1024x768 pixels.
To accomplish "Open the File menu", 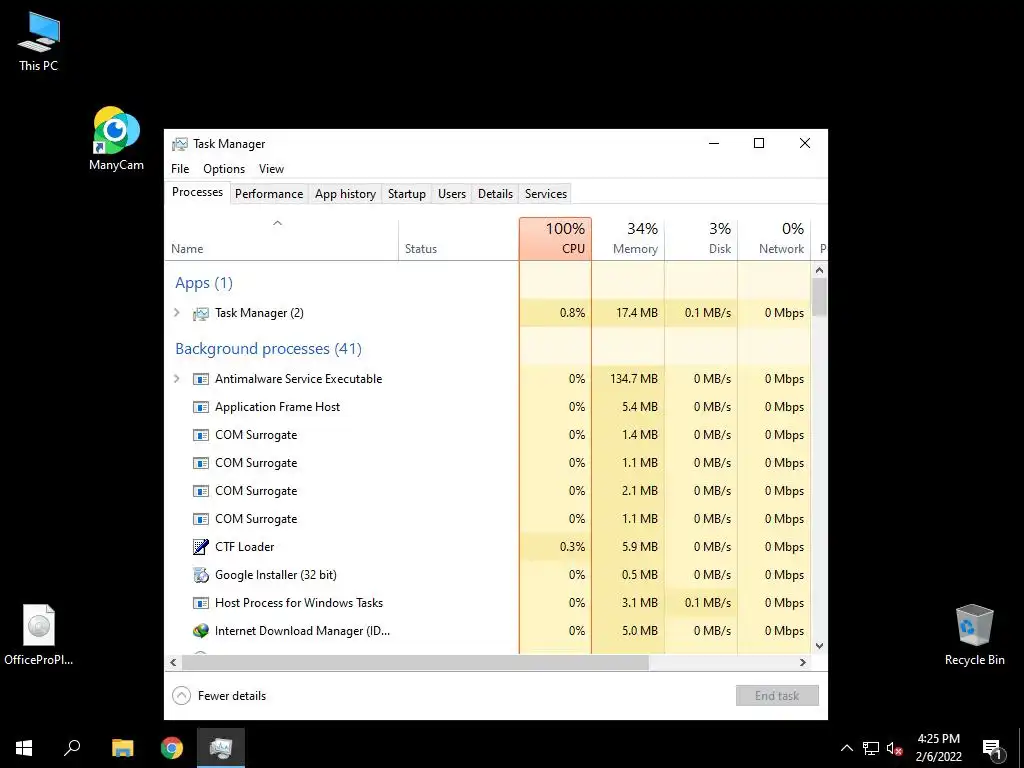I will [x=180, y=168].
